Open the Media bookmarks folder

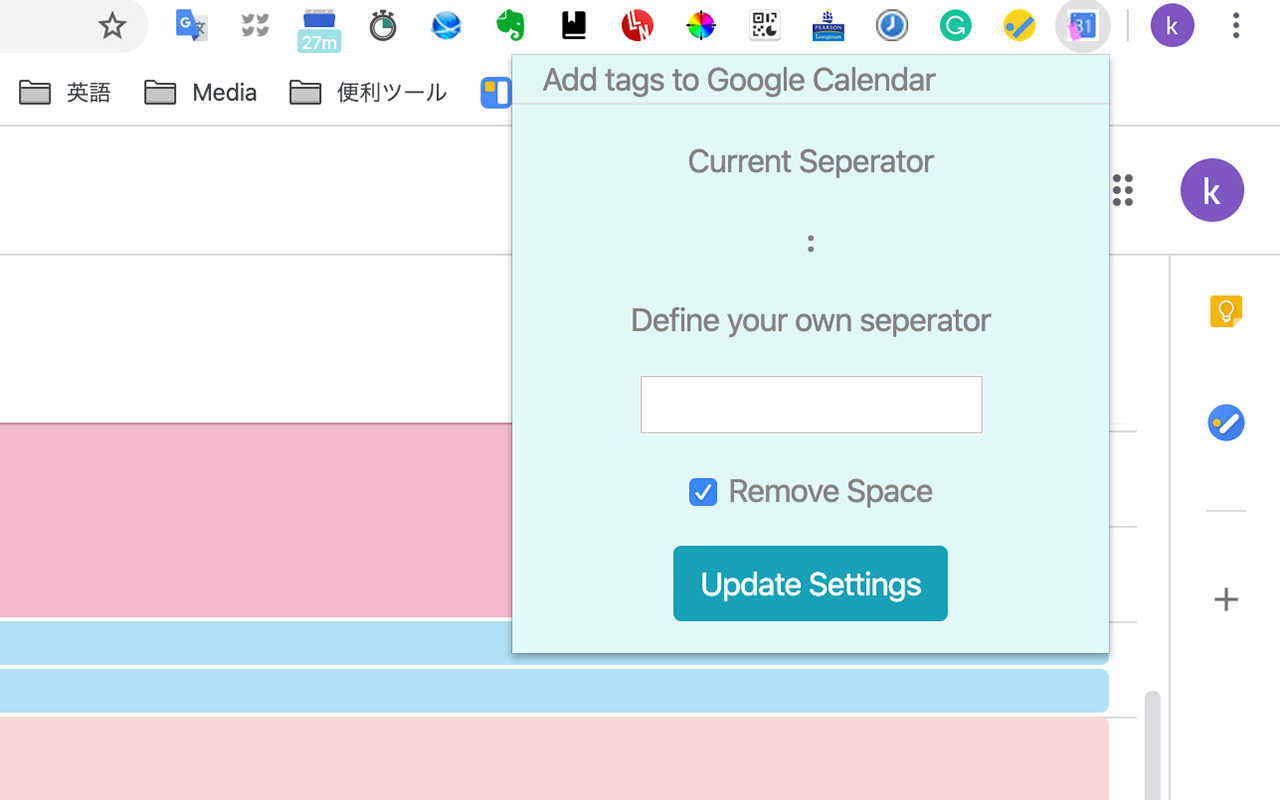201,93
